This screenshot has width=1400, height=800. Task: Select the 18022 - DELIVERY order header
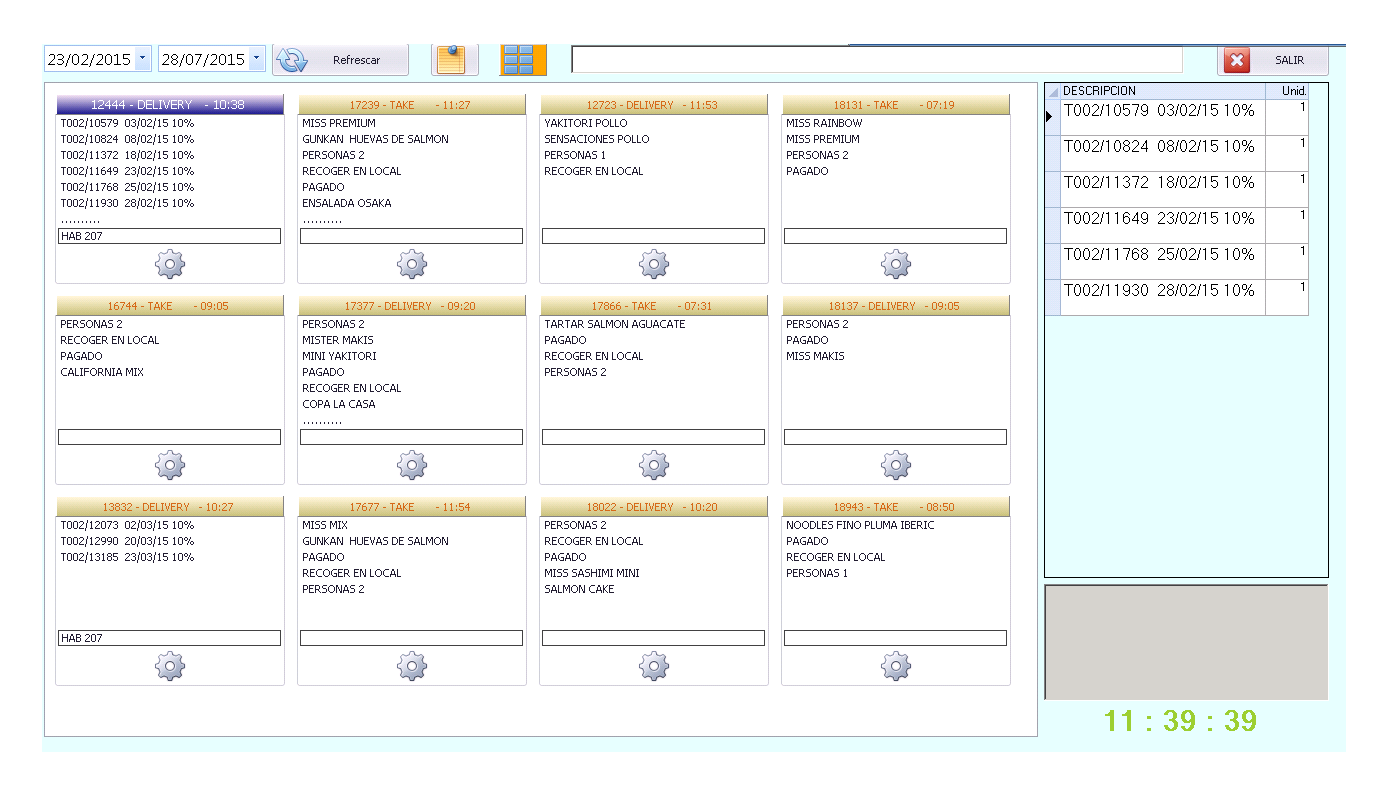pyautogui.click(x=654, y=507)
